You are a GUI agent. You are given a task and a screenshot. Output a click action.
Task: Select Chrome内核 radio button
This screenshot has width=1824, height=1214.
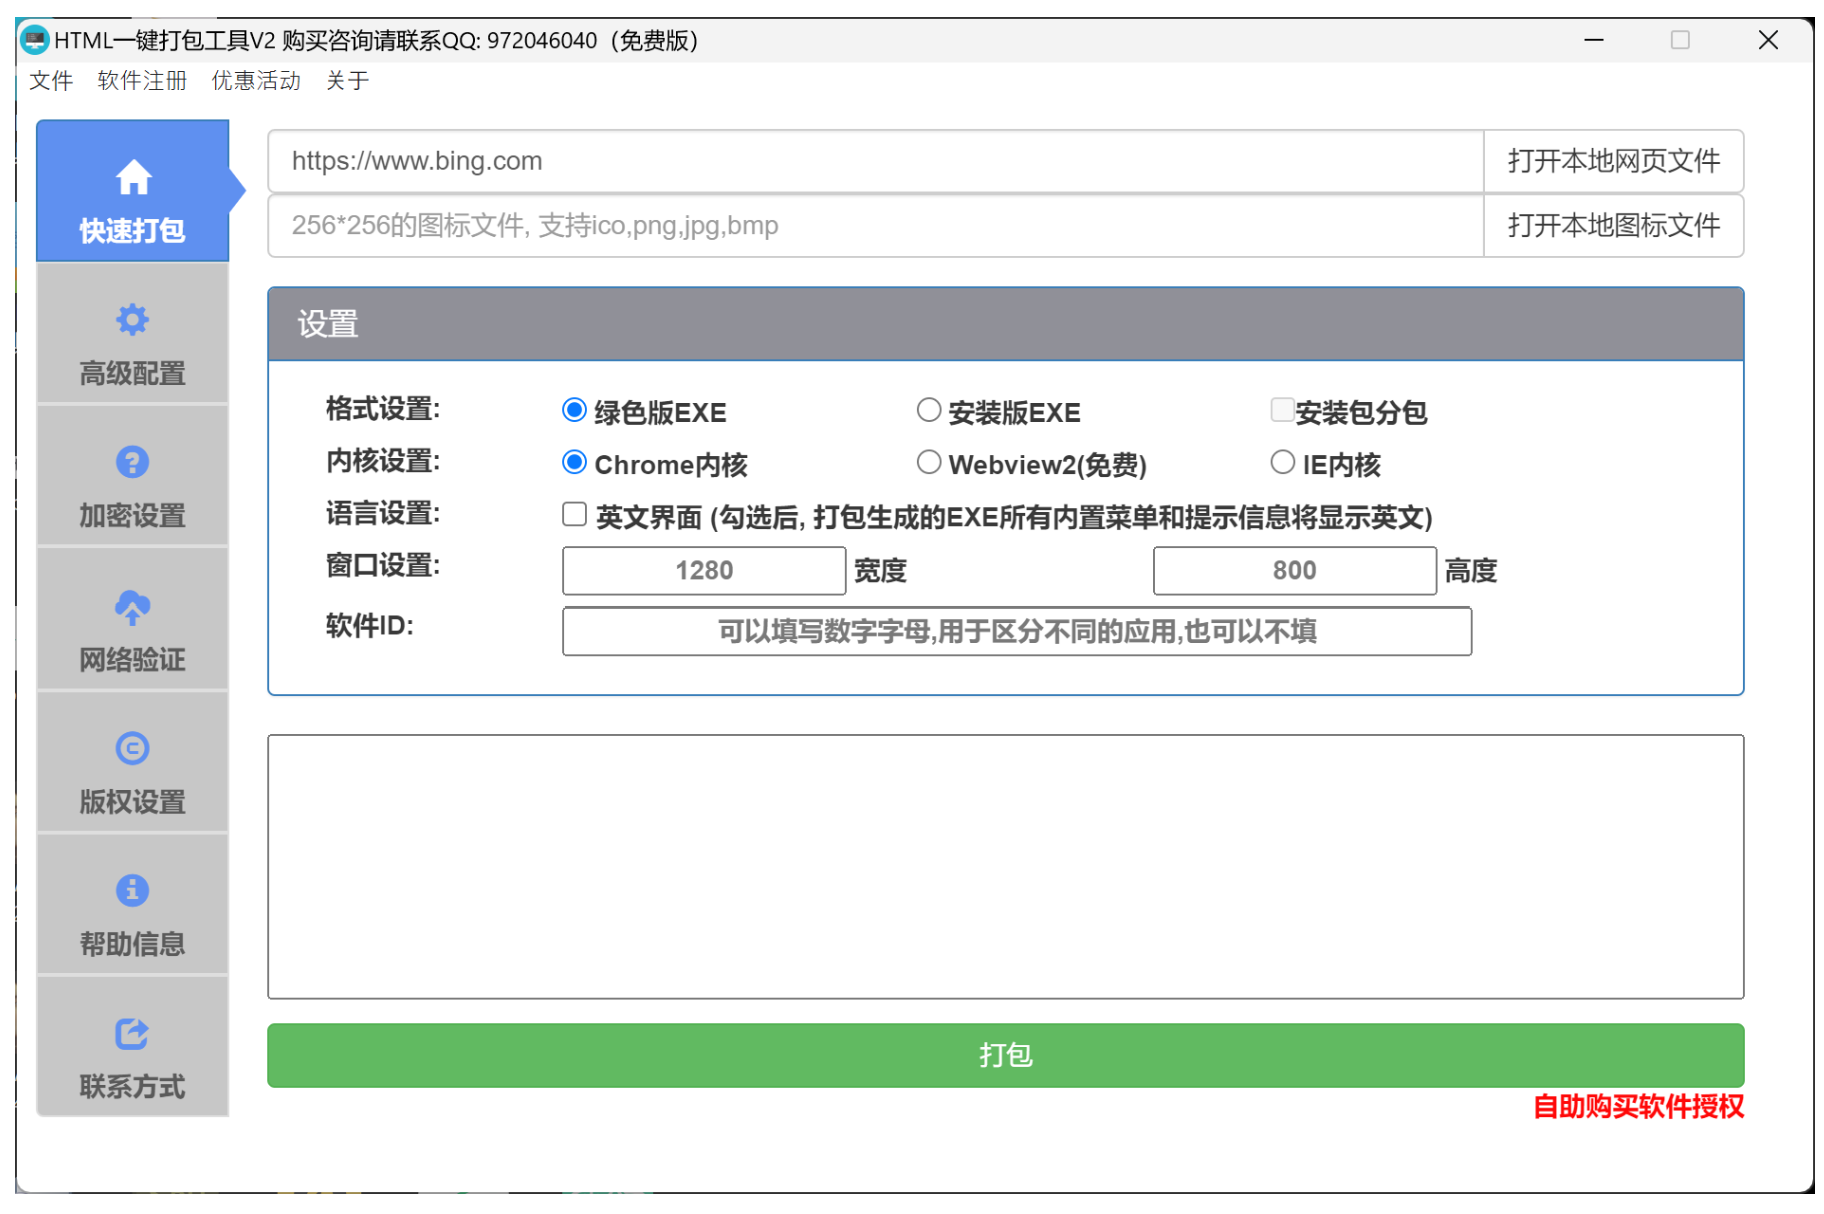(574, 462)
